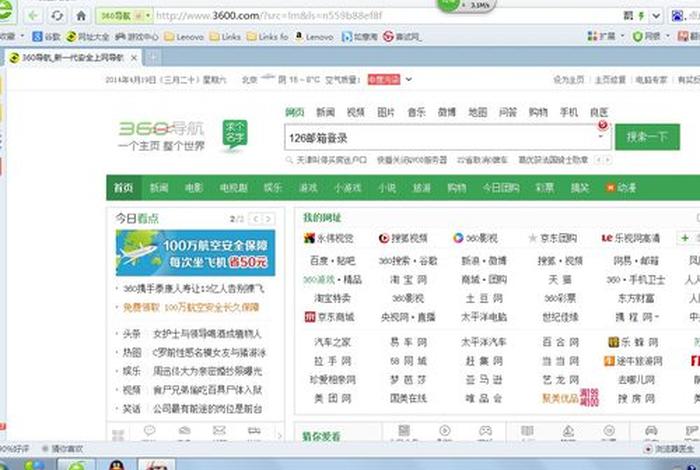Open the 网址大全 bookmark
The width and height of the screenshot is (700, 470).
(x=88, y=37)
